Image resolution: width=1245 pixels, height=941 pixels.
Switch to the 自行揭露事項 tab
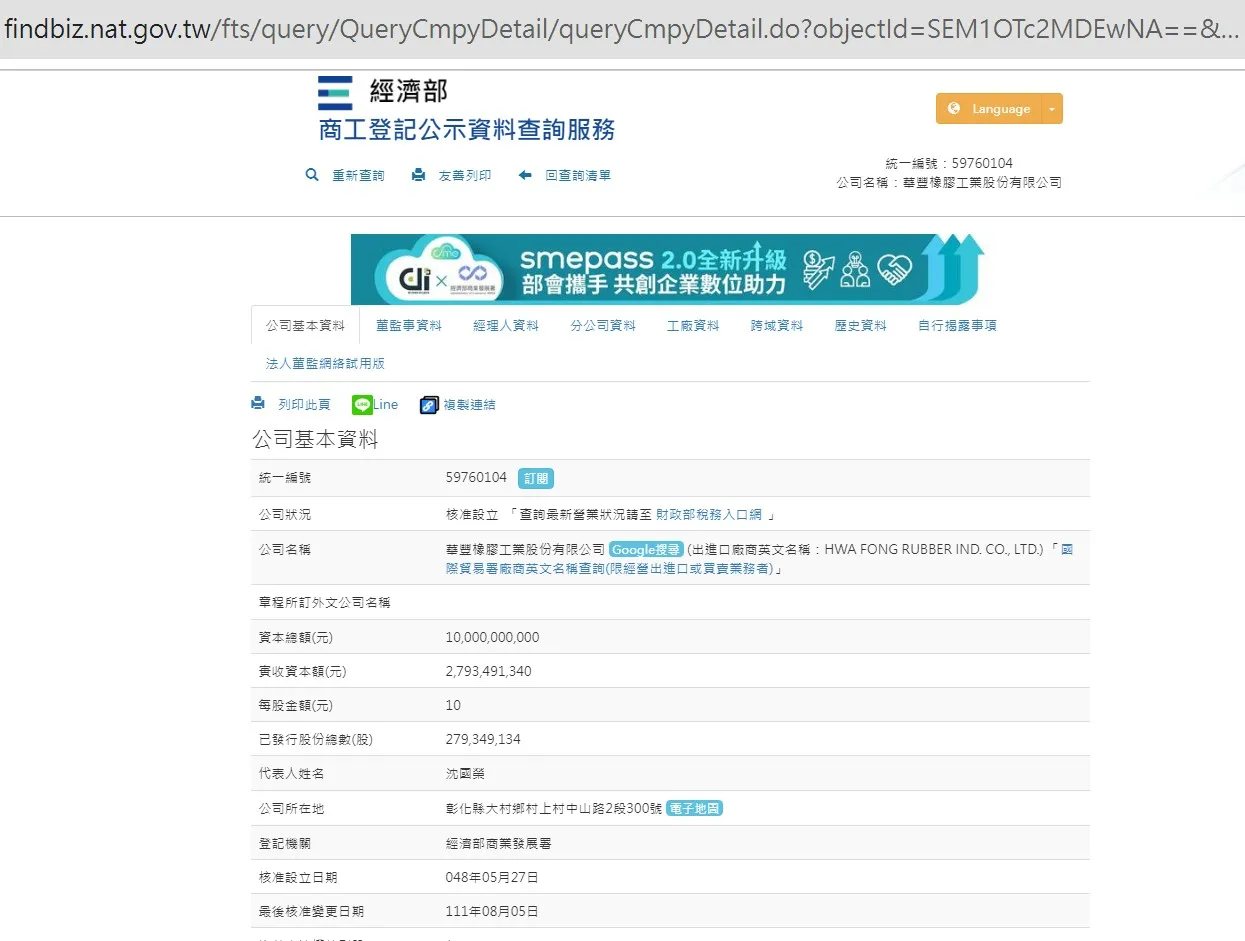(957, 326)
